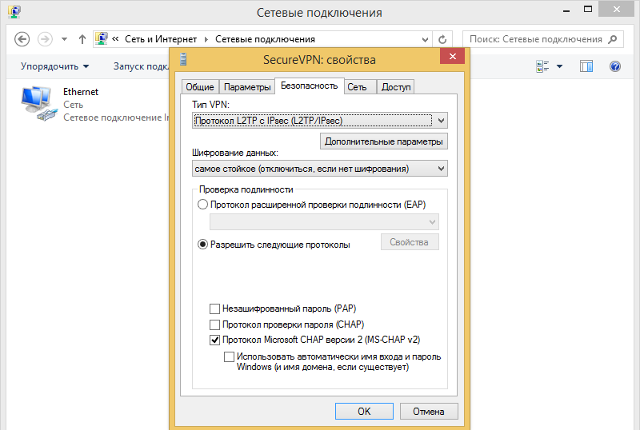Select Разрешить следующие протоколы radio button

click(x=203, y=244)
